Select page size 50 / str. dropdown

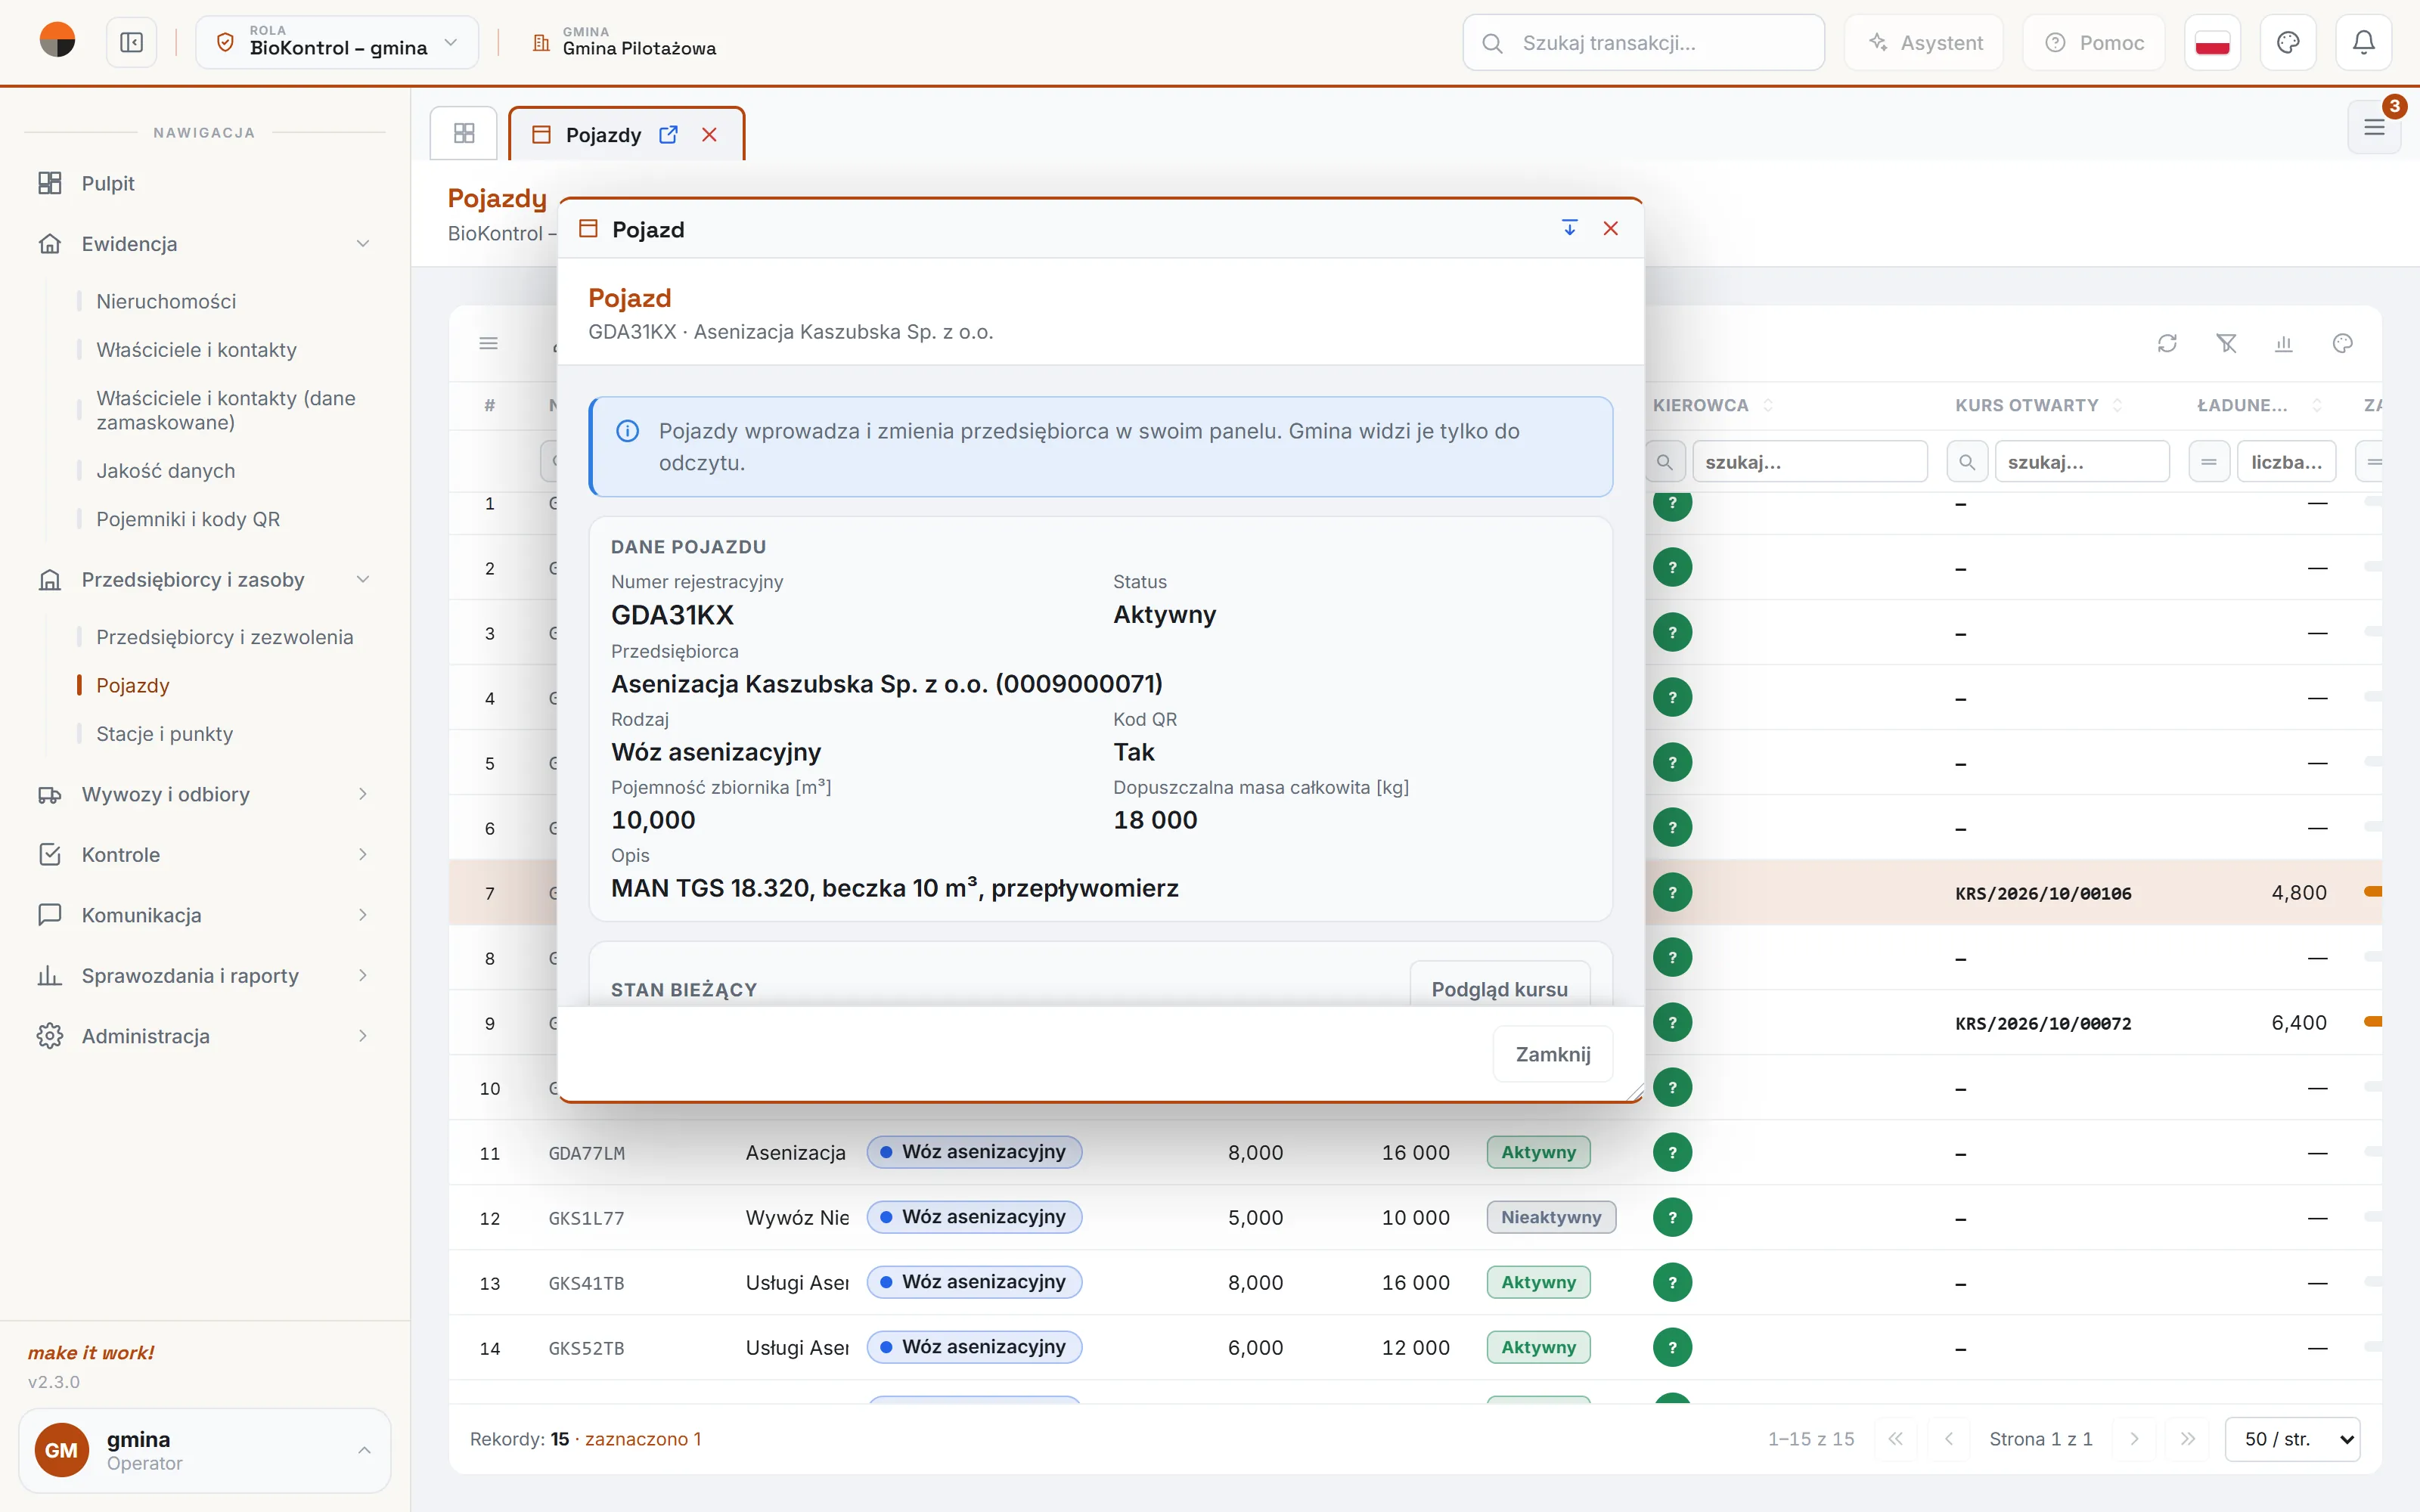pyautogui.click(x=2292, y=1439)
